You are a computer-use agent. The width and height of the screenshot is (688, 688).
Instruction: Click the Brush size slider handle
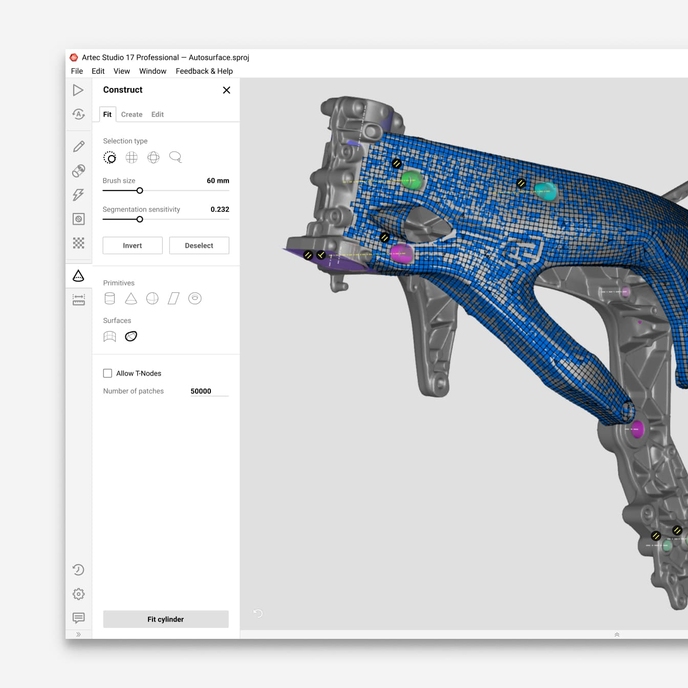point(140,190)
